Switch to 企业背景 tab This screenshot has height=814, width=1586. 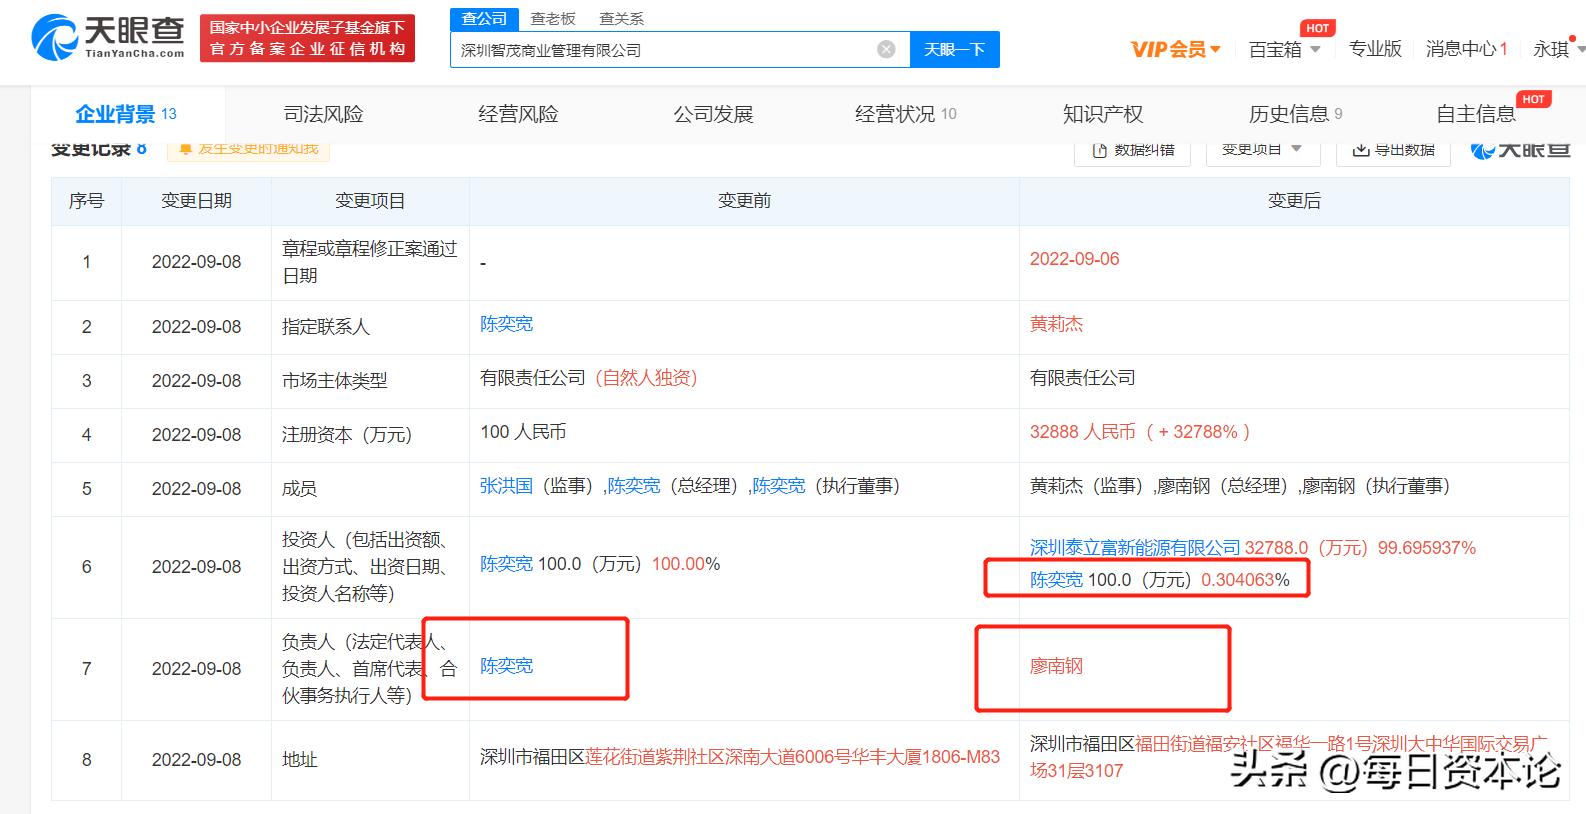click(126, 114)
